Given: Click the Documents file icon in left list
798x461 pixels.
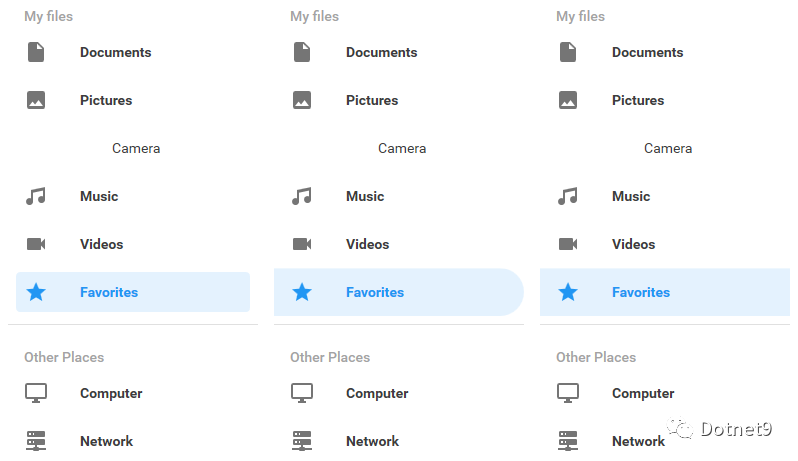Looking at the screenshot, I should coord(36,52).
